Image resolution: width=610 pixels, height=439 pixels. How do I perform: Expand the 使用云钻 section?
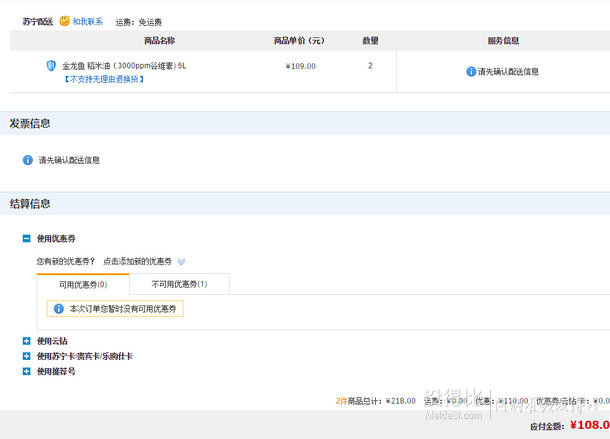[x=26, y=341]
